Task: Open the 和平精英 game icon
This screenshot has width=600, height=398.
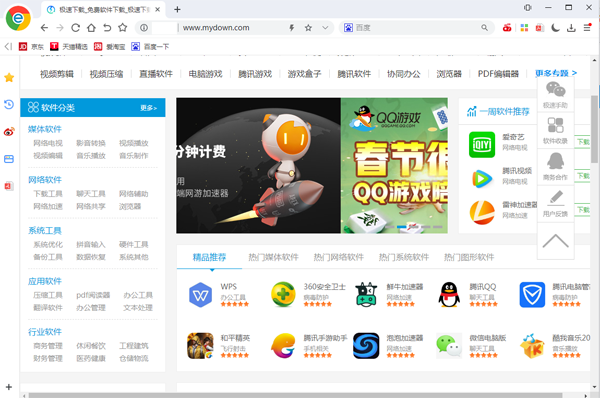Action: [x=200, y=346]
